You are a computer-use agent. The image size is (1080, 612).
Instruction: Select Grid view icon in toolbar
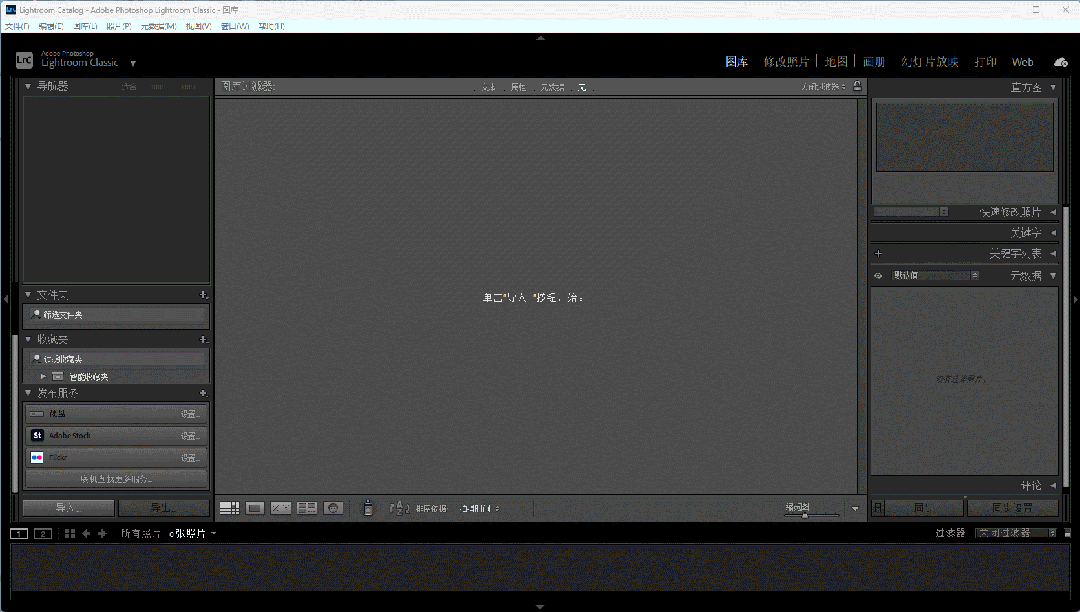click(229, 509)
